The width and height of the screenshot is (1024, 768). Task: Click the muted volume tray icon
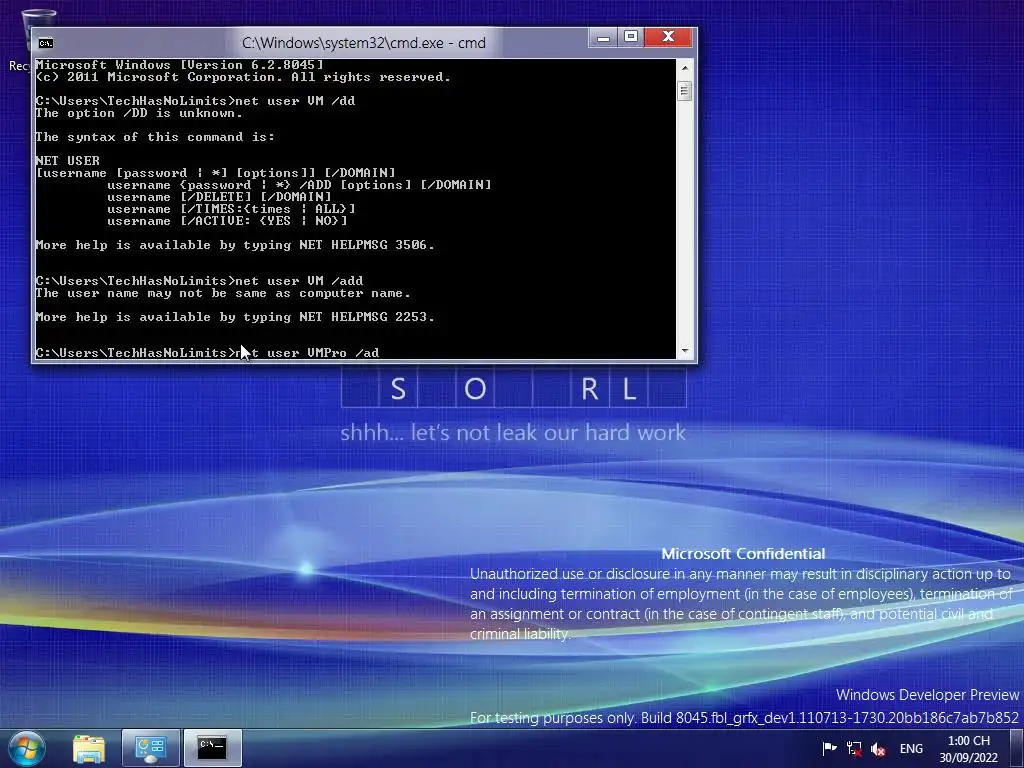click(878, 749)
